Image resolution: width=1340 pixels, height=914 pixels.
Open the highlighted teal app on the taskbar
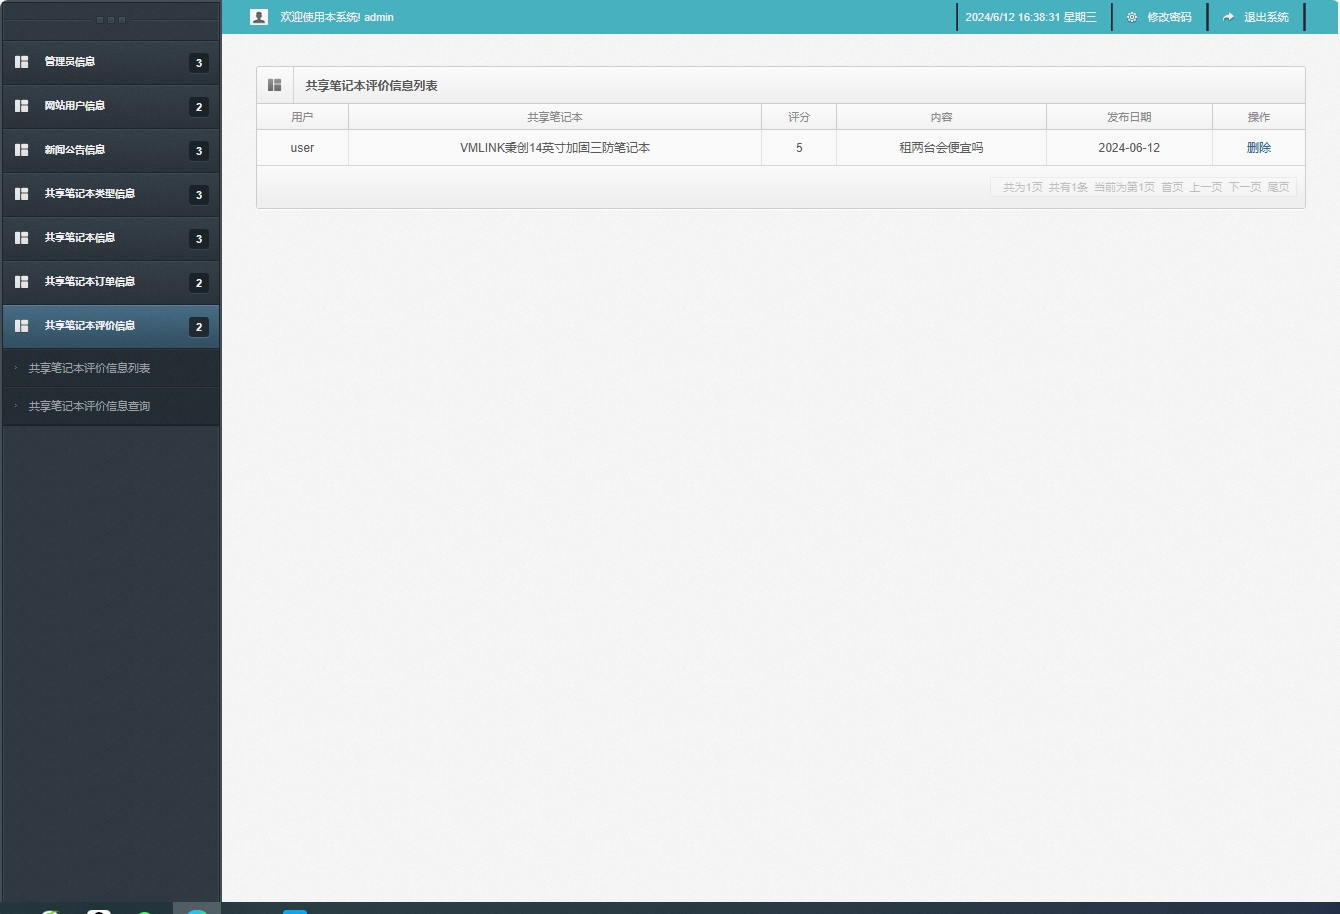(196, 910)
